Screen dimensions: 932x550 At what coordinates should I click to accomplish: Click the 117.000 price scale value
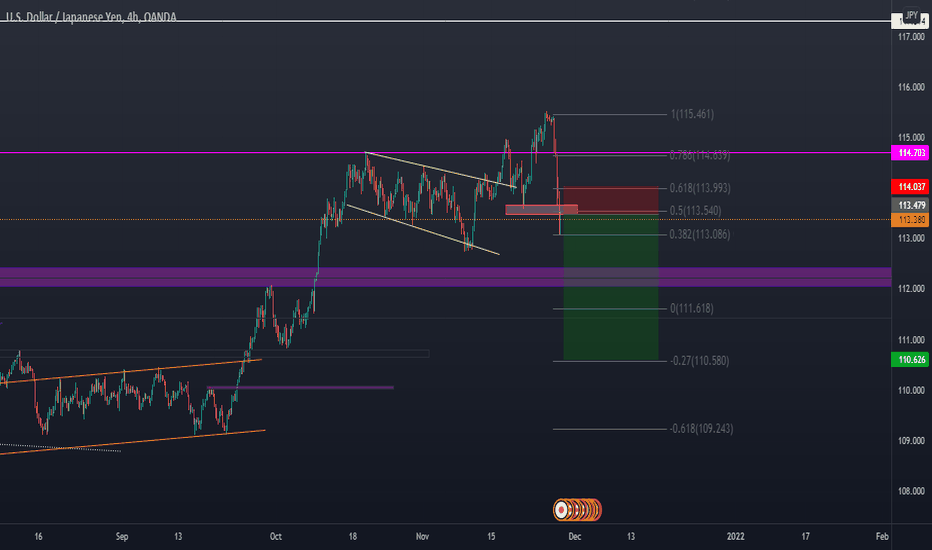911,36
